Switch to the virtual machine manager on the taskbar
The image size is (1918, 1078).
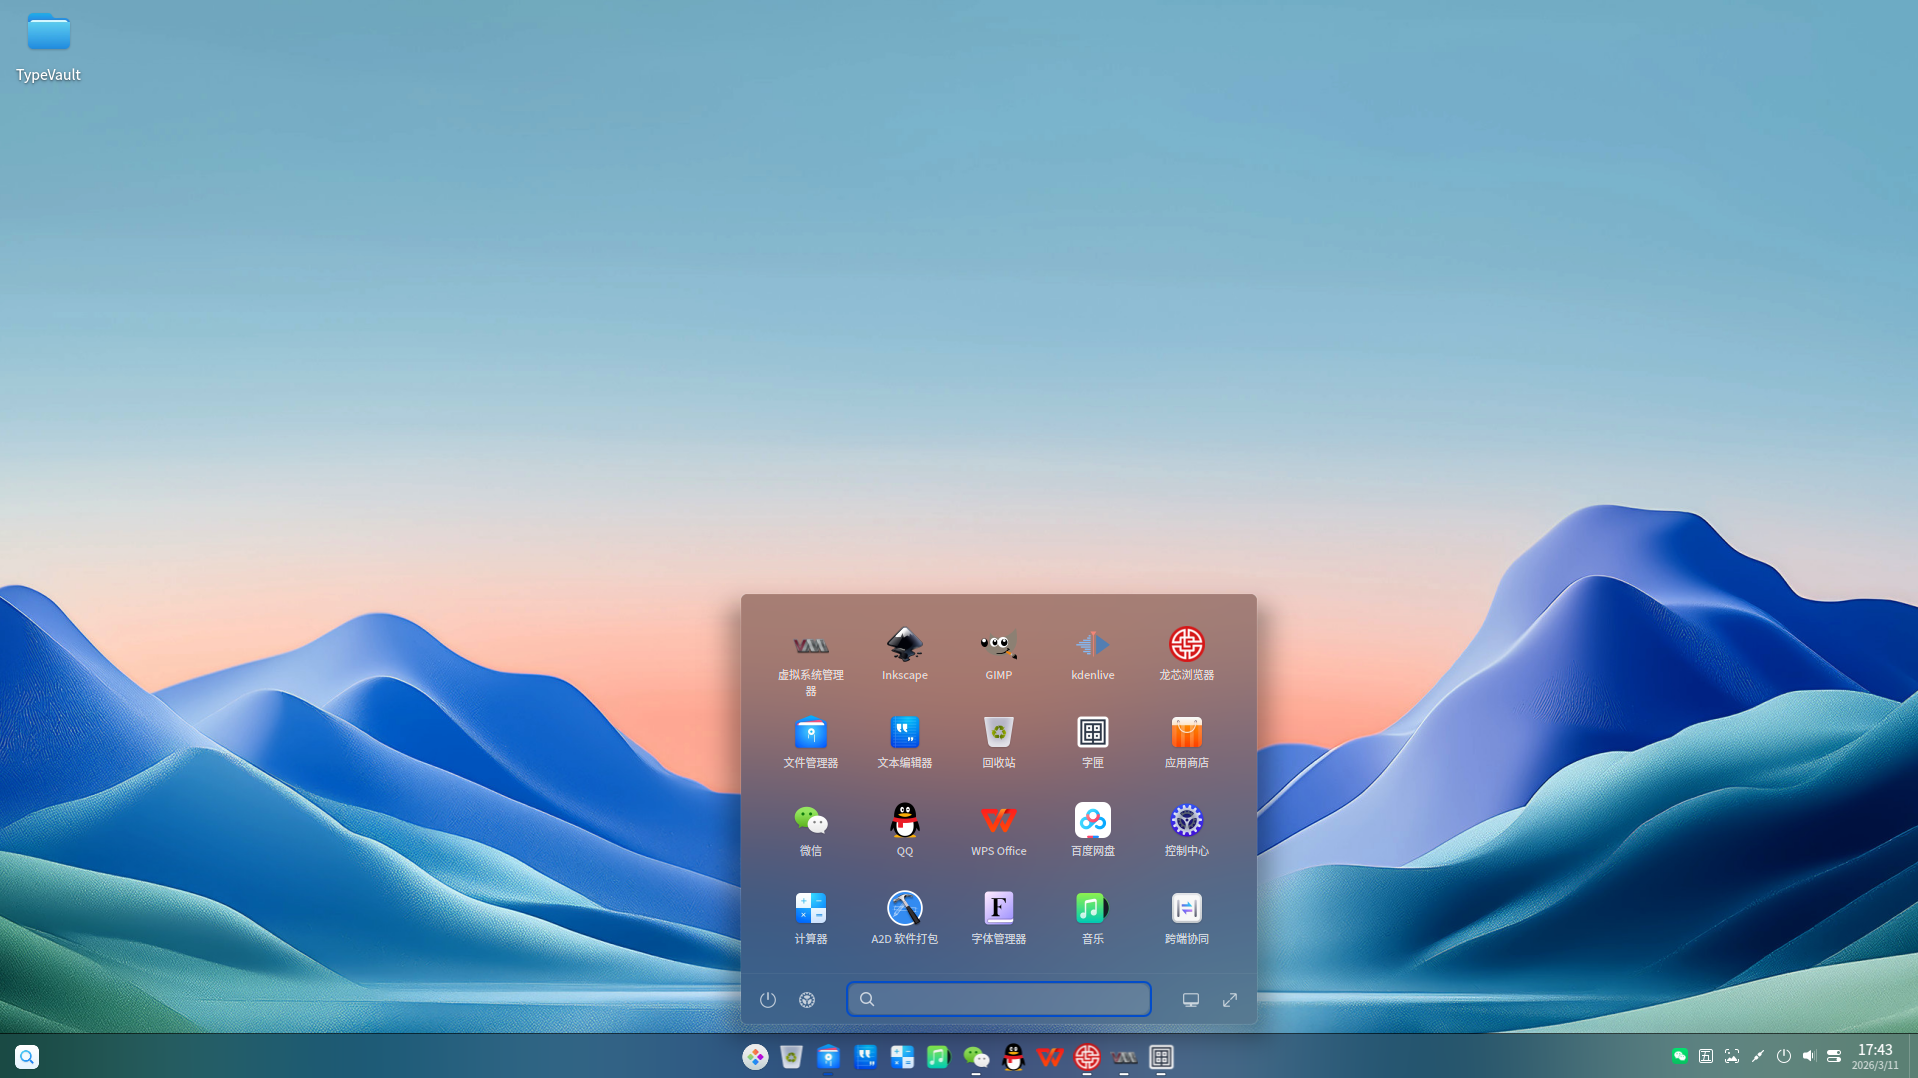[x=1124, y=1056]
